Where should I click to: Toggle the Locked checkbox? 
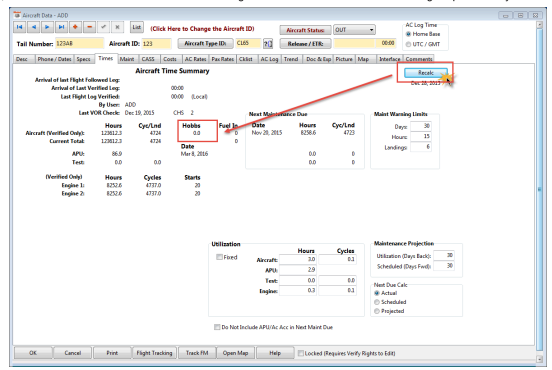[x=301, y=353]
